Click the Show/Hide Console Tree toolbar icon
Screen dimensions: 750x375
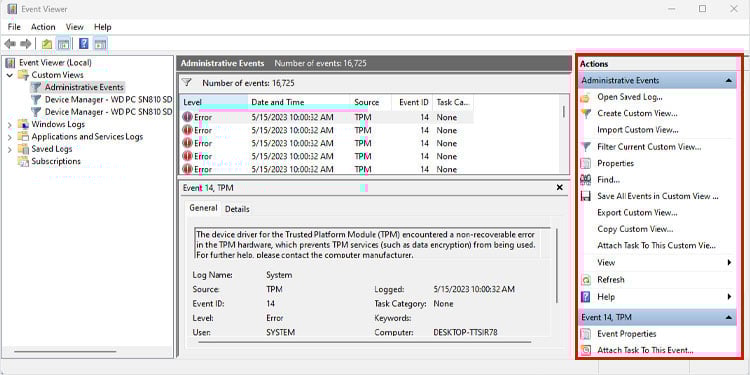(x=63, y=44)
